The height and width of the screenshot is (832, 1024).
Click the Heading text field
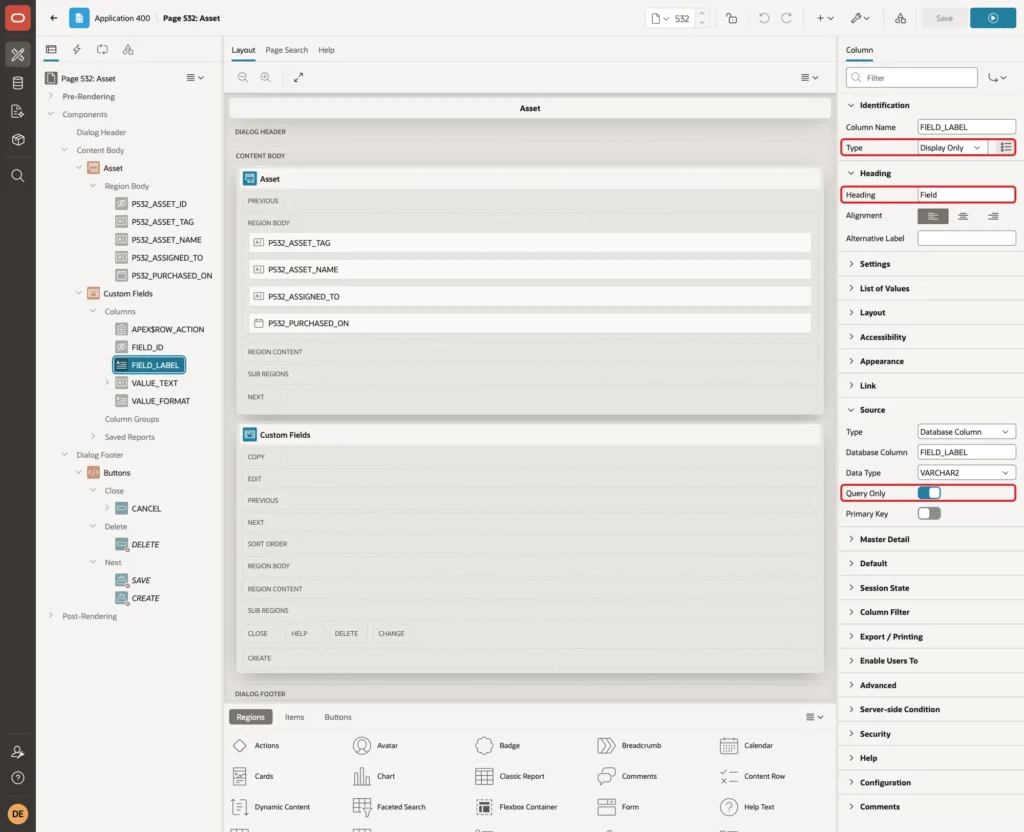pyautogui.click(x=966, y=195)
